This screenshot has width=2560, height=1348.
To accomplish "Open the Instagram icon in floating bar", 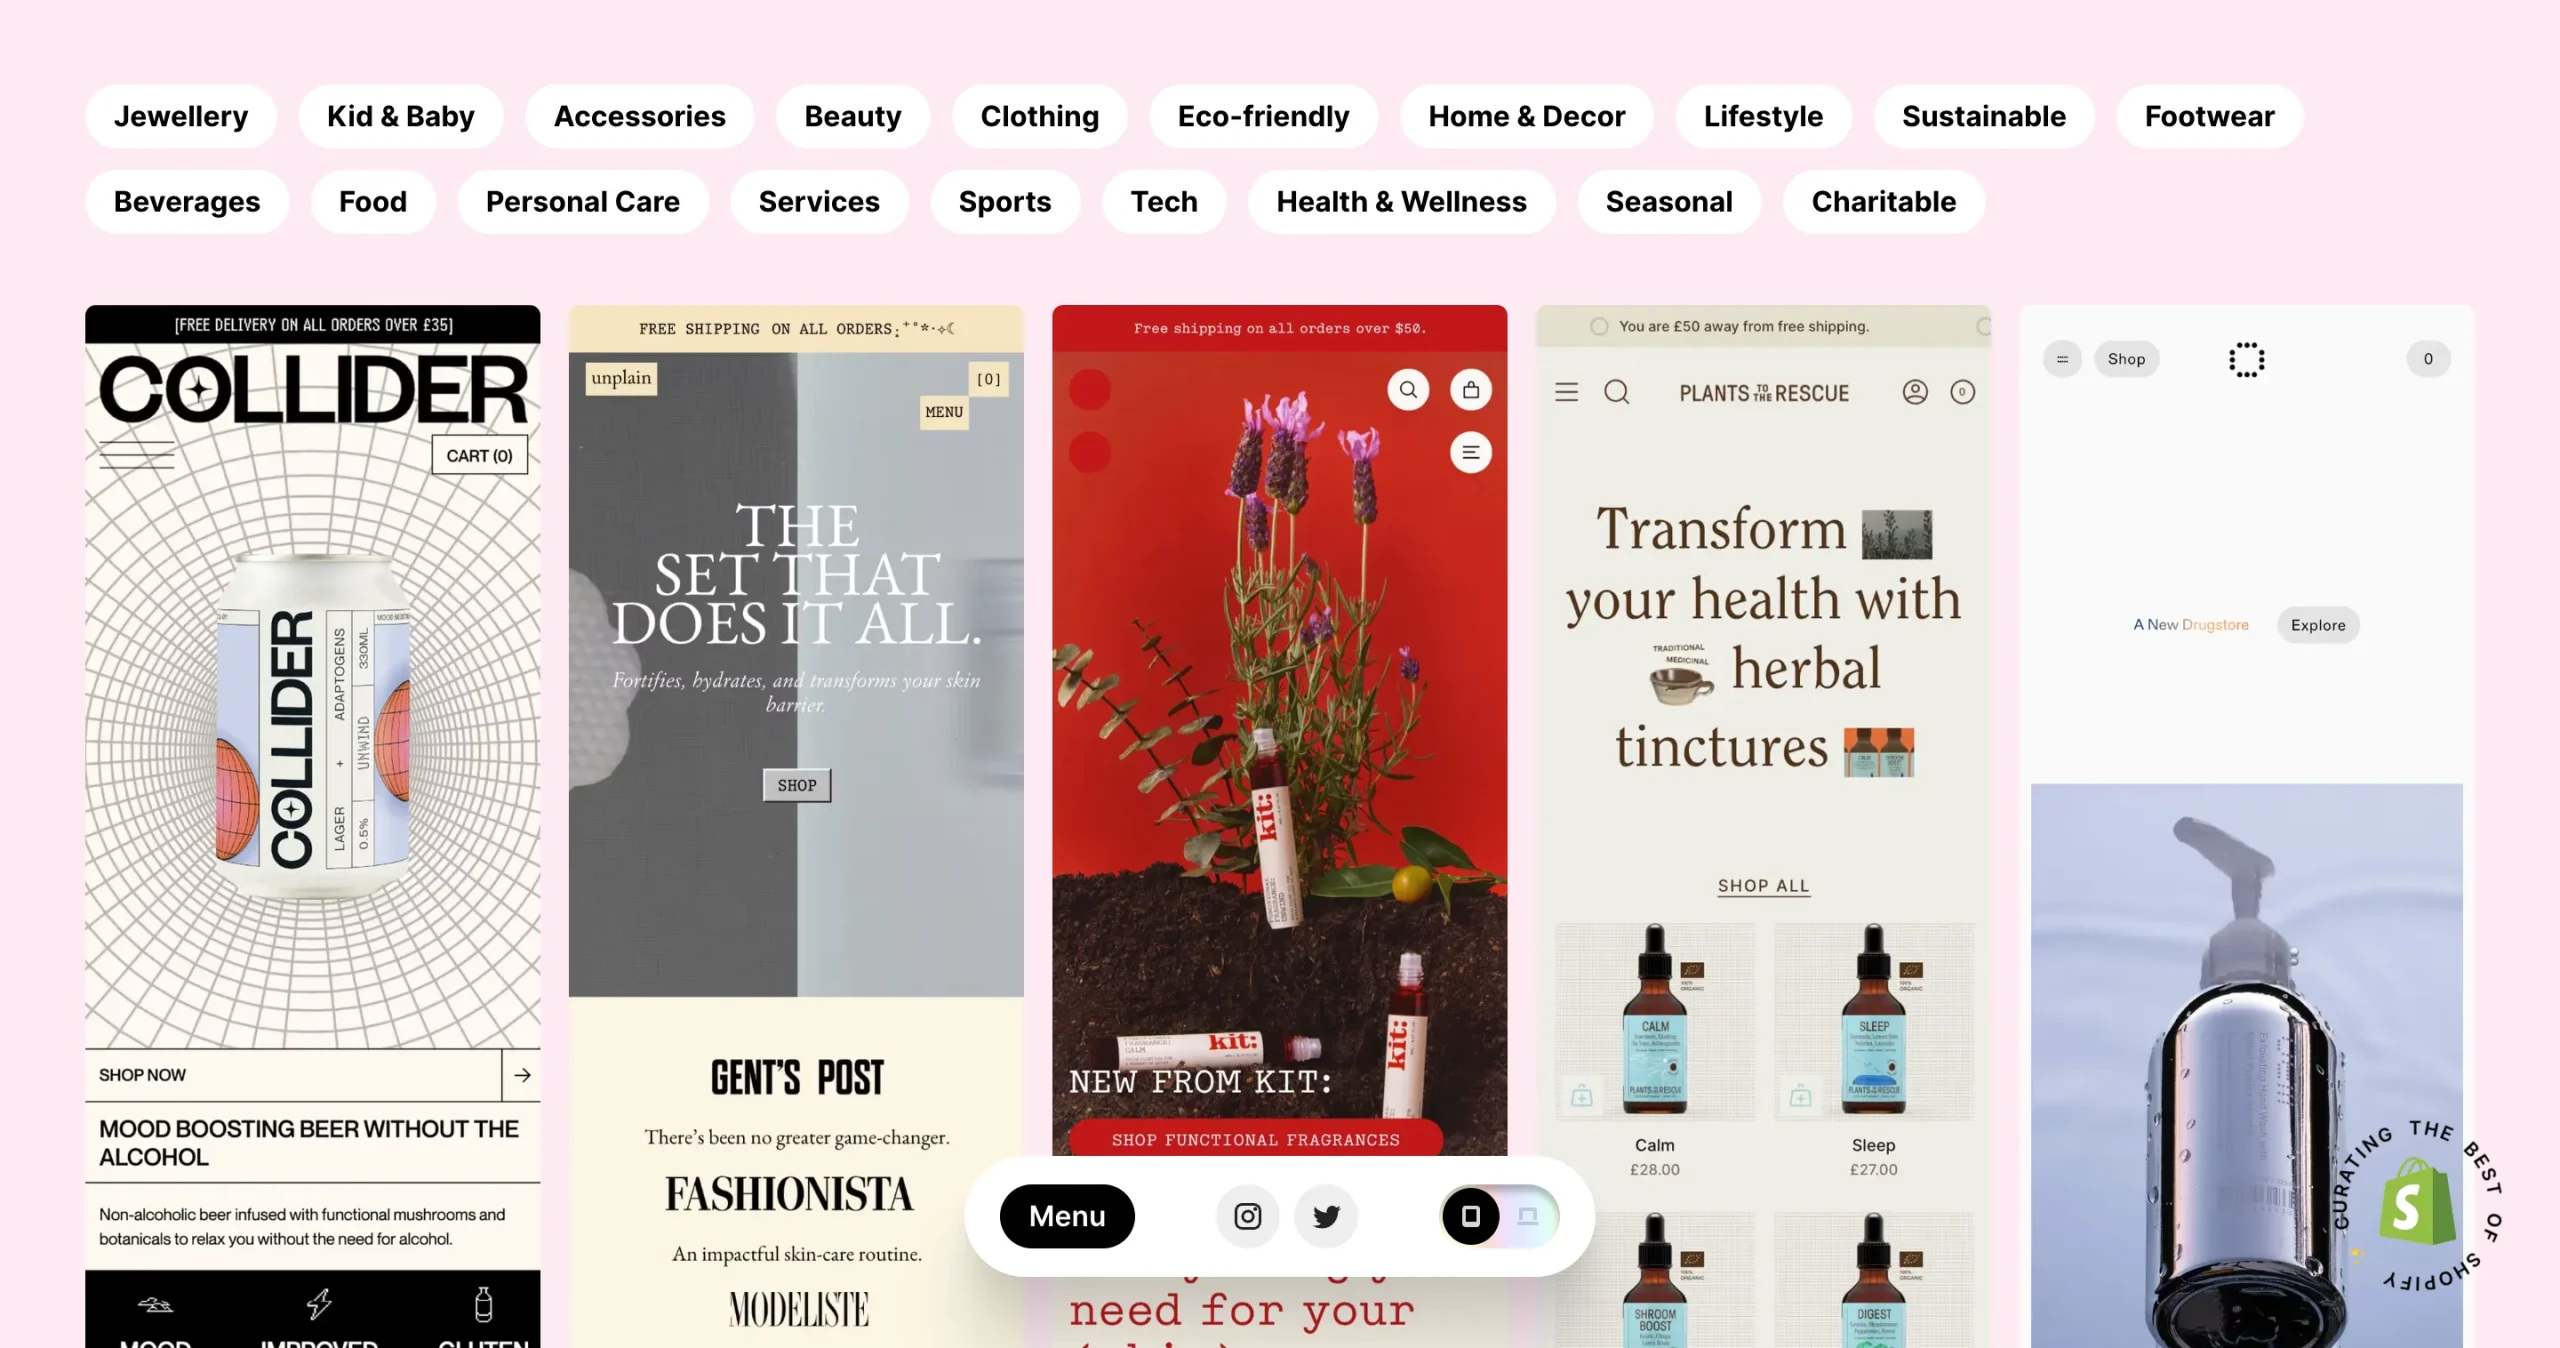I will (1247, 1216).
